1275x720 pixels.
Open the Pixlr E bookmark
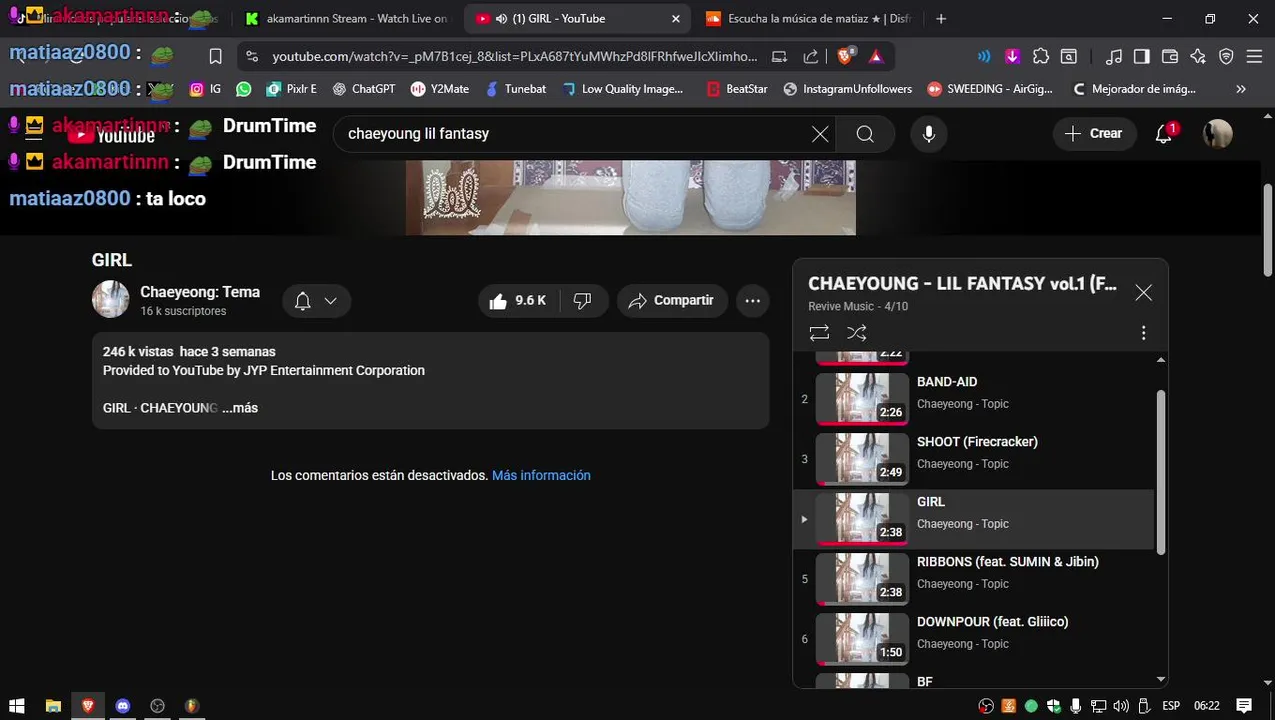point(291,89)
